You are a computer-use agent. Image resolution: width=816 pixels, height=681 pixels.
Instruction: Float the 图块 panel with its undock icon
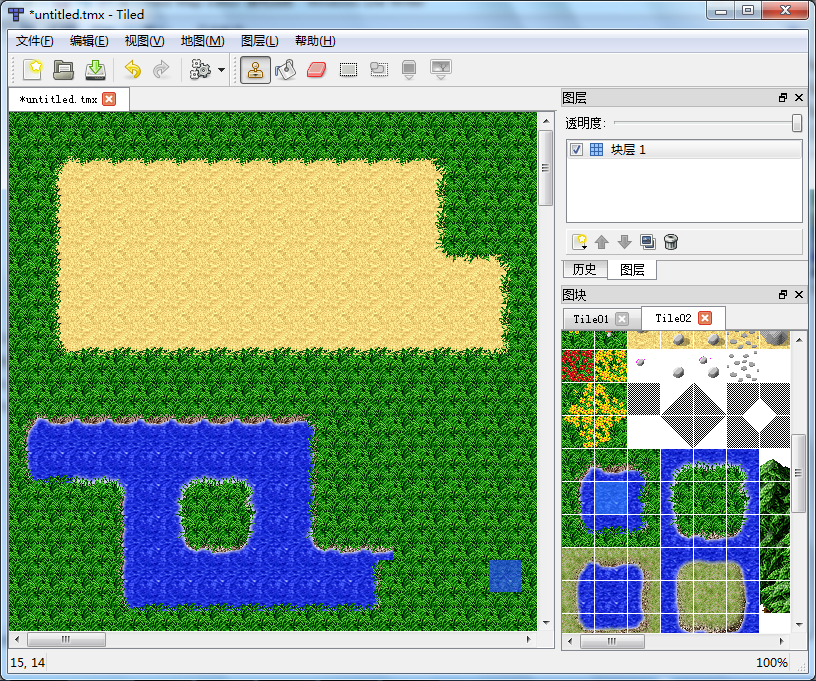(783, 294)
